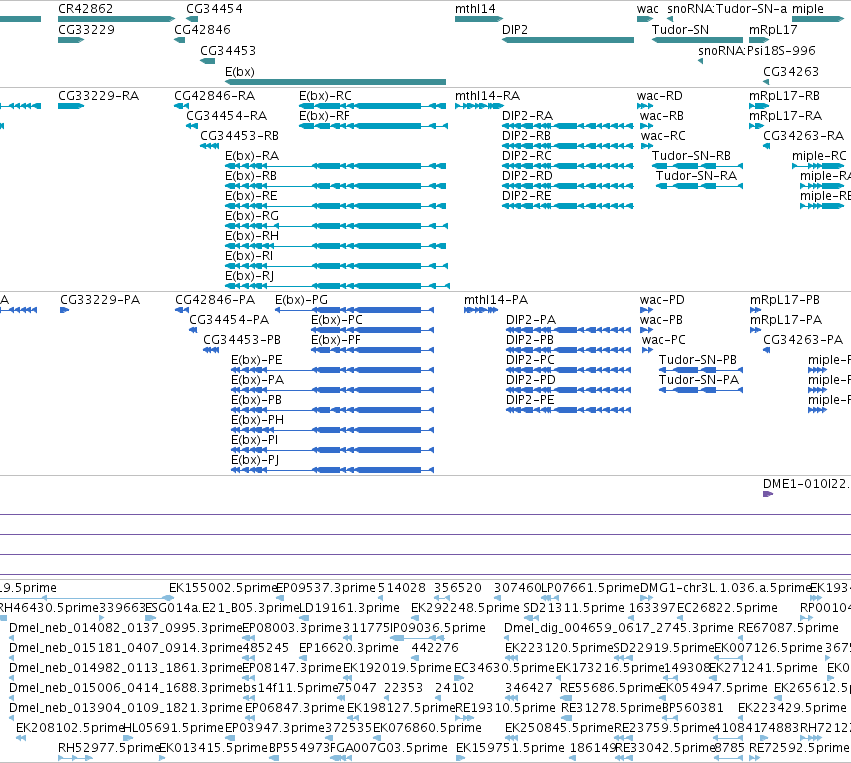Open the CG34454-PA protein label
The width and height of the screenshot is (851, 763).
point(229,320)
